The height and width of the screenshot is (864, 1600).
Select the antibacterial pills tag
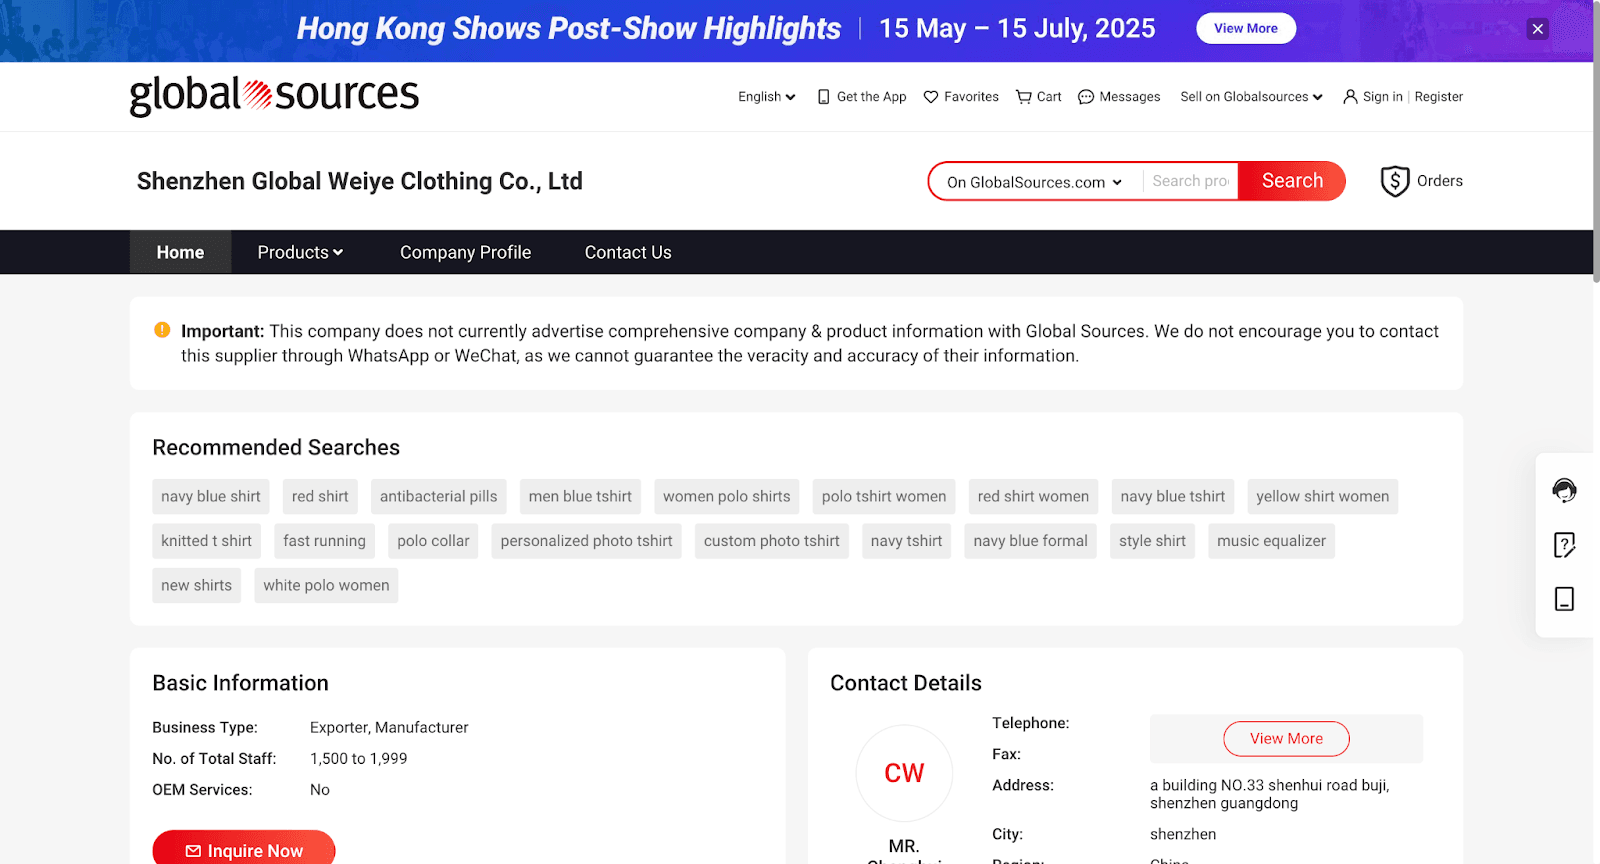[438, 496]
